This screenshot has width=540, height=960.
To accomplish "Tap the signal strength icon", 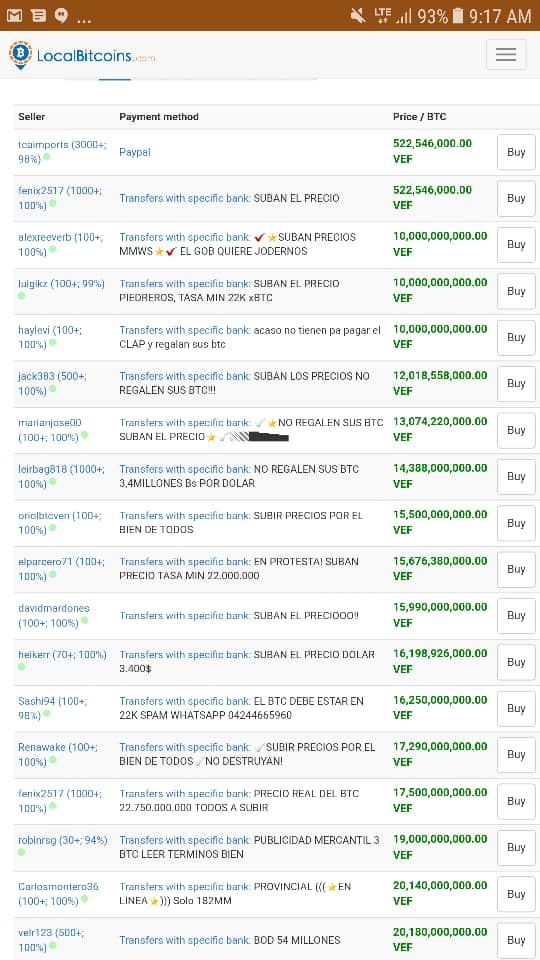I will click(x=403, y=17).
